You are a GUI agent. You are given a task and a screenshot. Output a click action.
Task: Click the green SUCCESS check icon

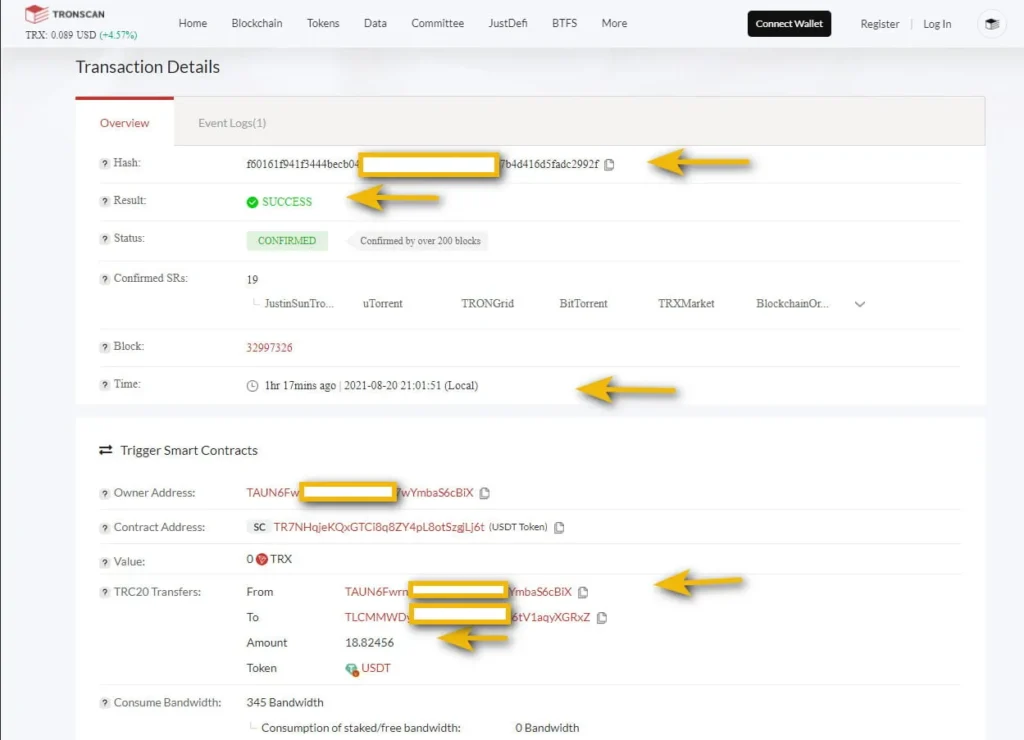[x=252, y=202]
